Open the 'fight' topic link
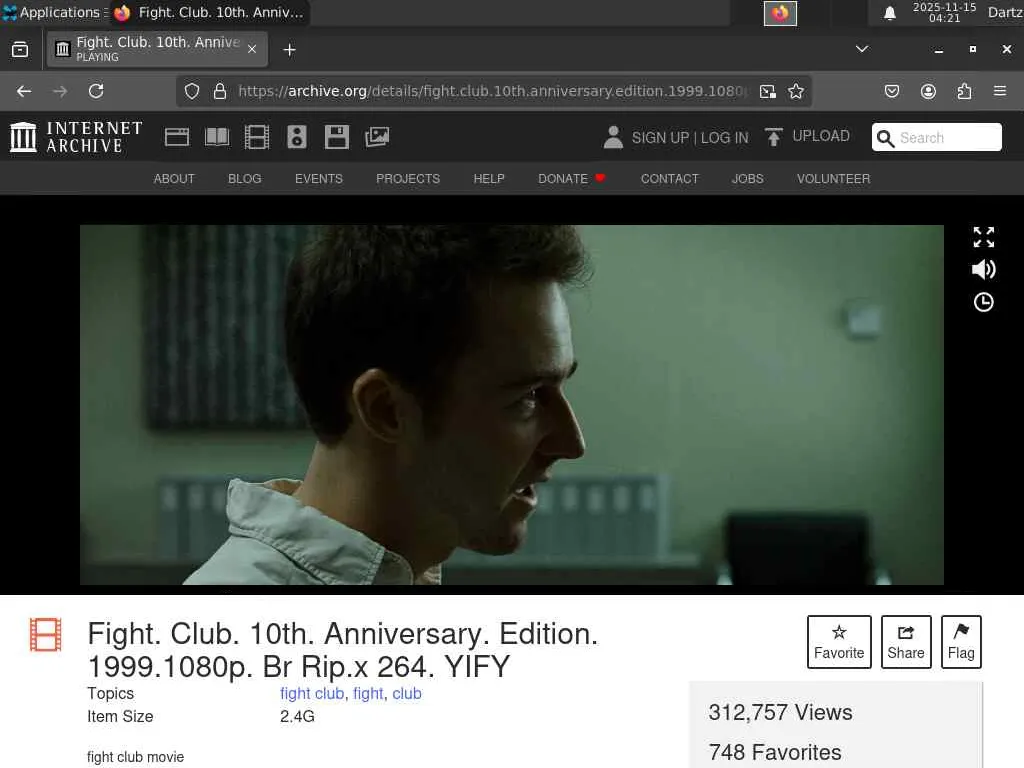Screen dimensions: 1024x768 (x=368, y=694)
